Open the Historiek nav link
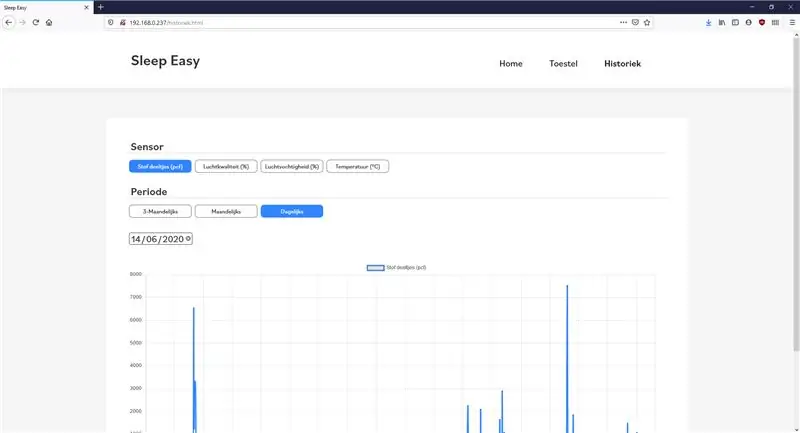 [622, 64]
